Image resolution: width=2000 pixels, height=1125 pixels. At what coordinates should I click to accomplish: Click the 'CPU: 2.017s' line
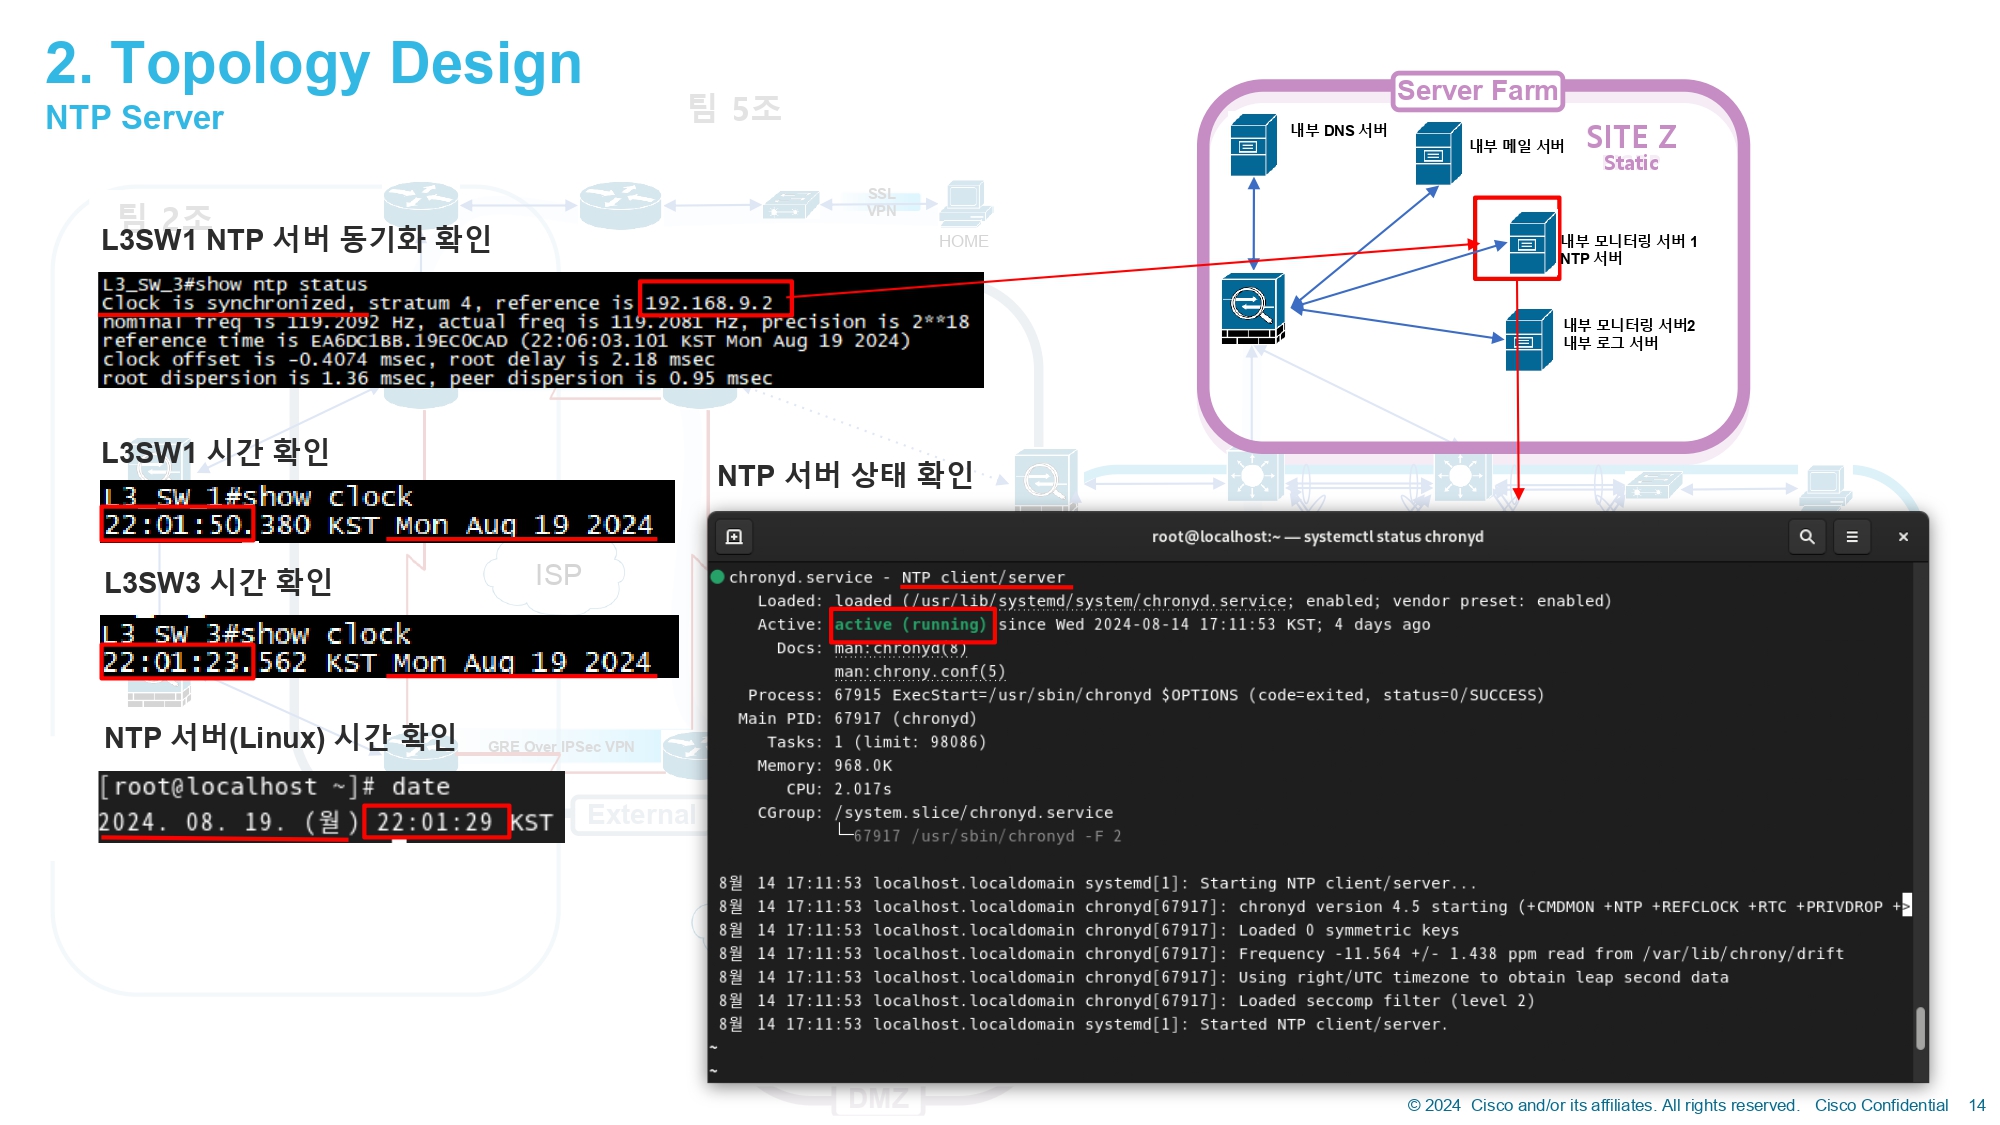point(838,789)
